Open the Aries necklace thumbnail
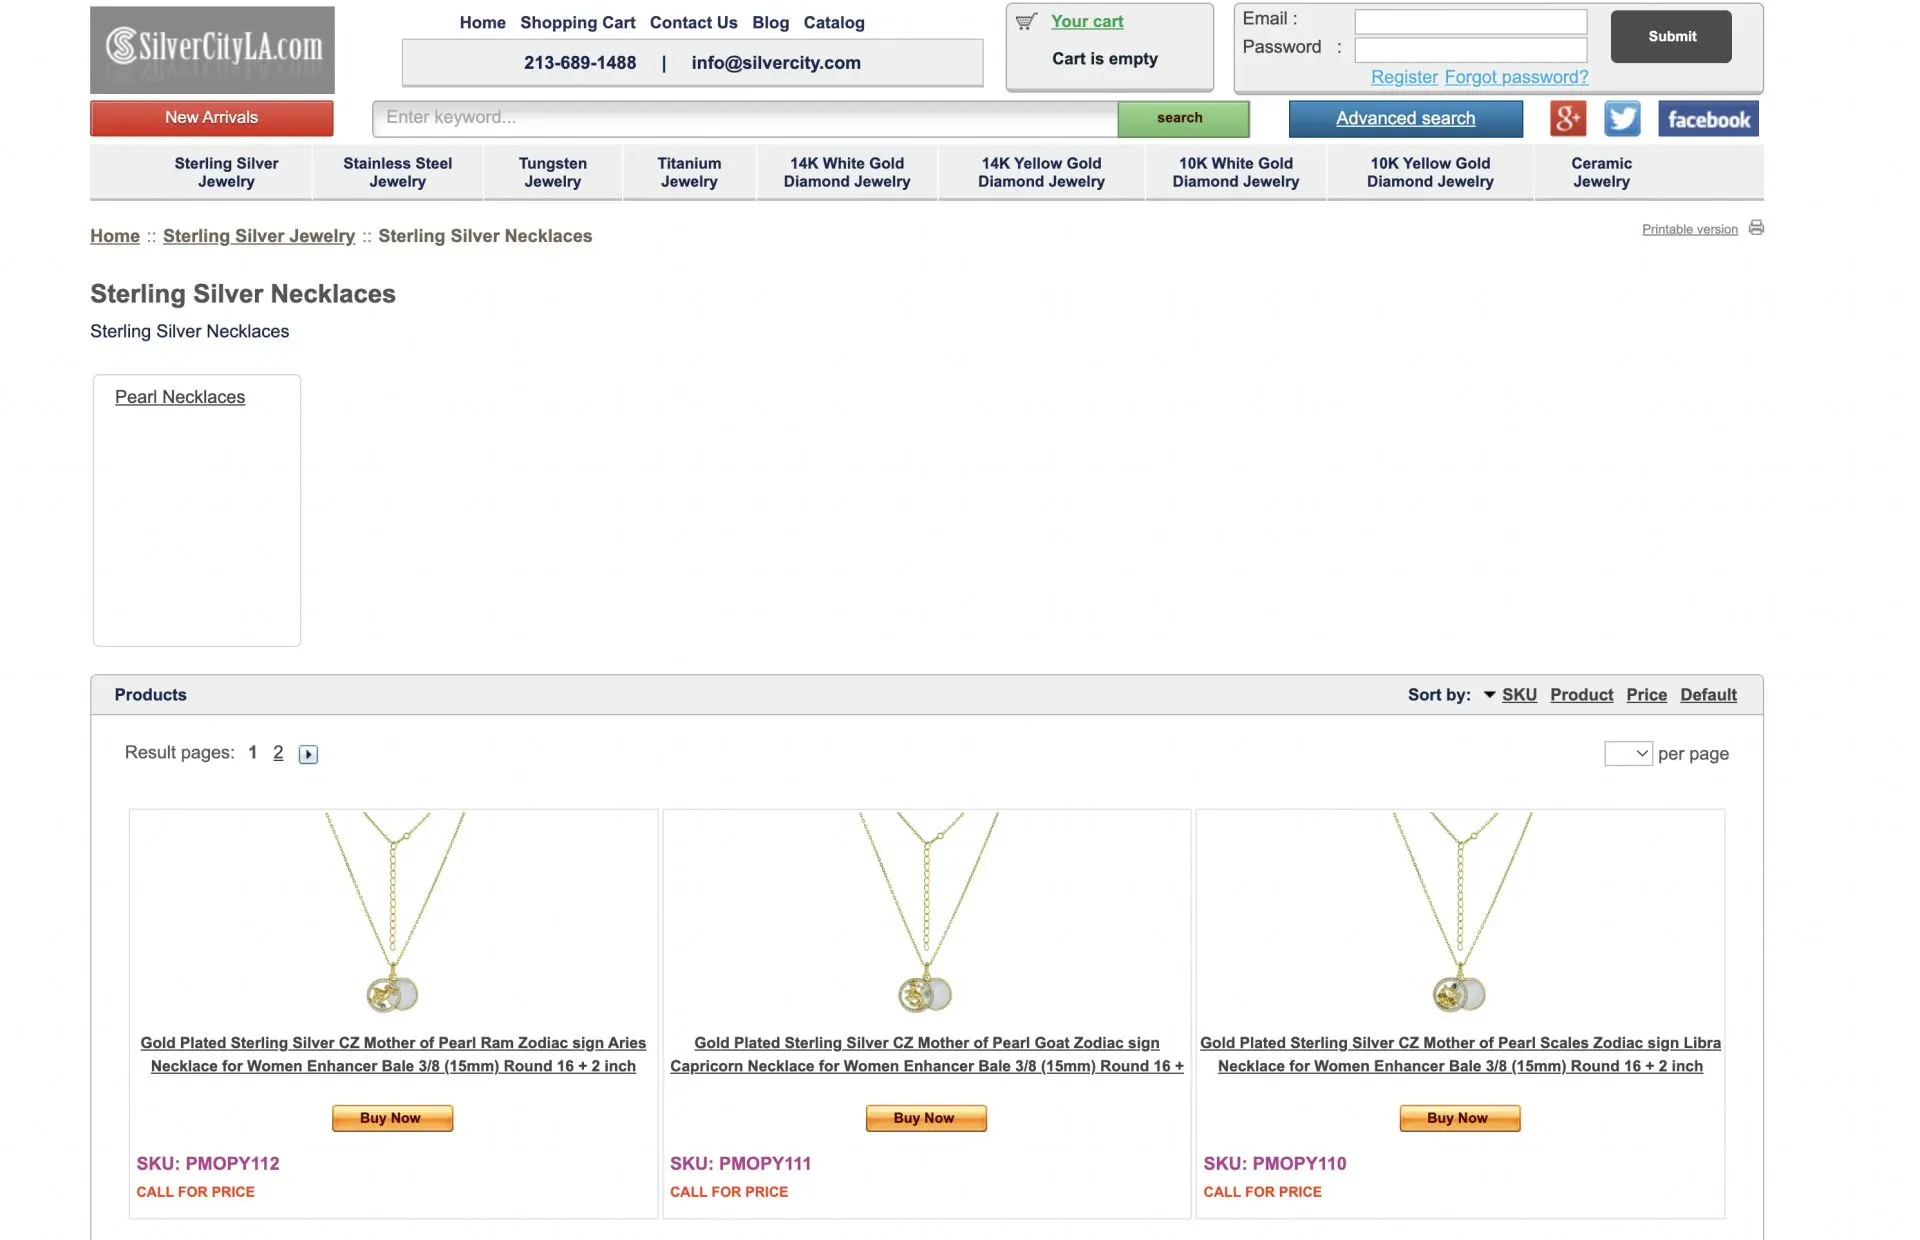Image resolution: width=1920 pixels, height=1240 pixels. (x=393, y=912)
